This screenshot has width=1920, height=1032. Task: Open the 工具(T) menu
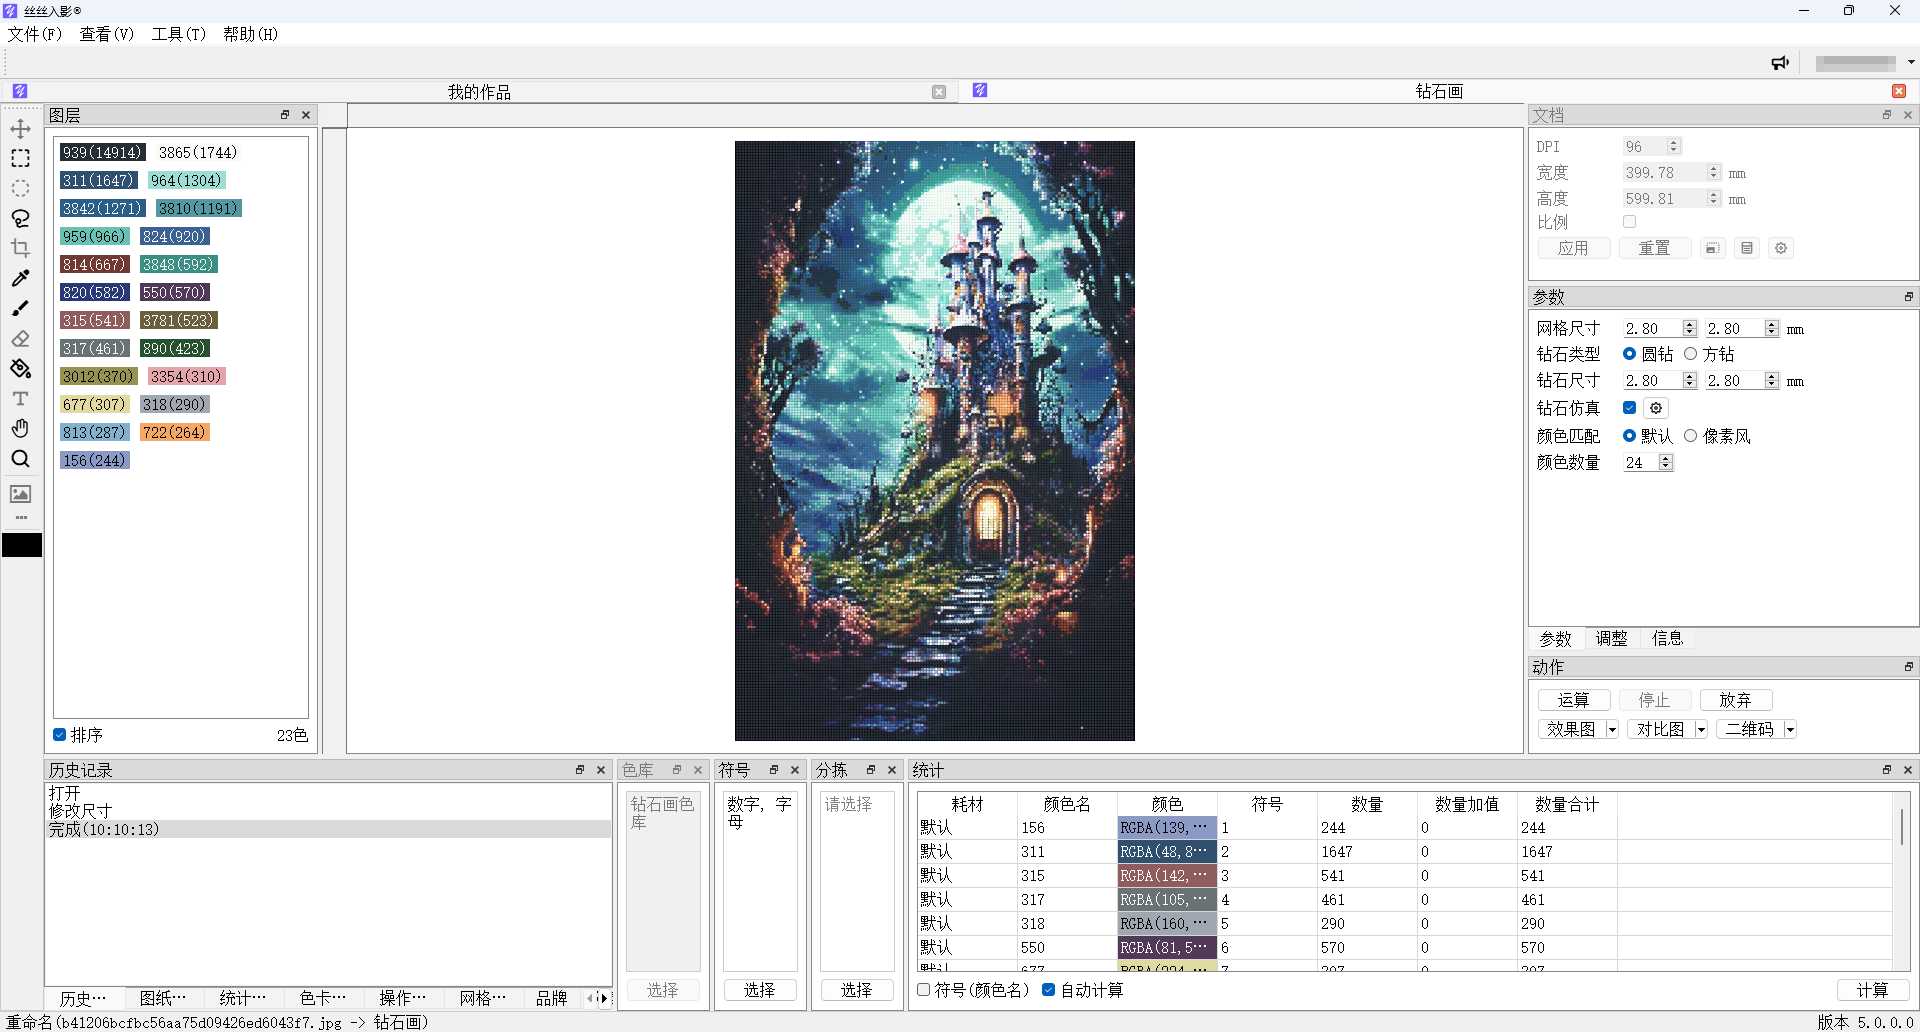[178, 34]
